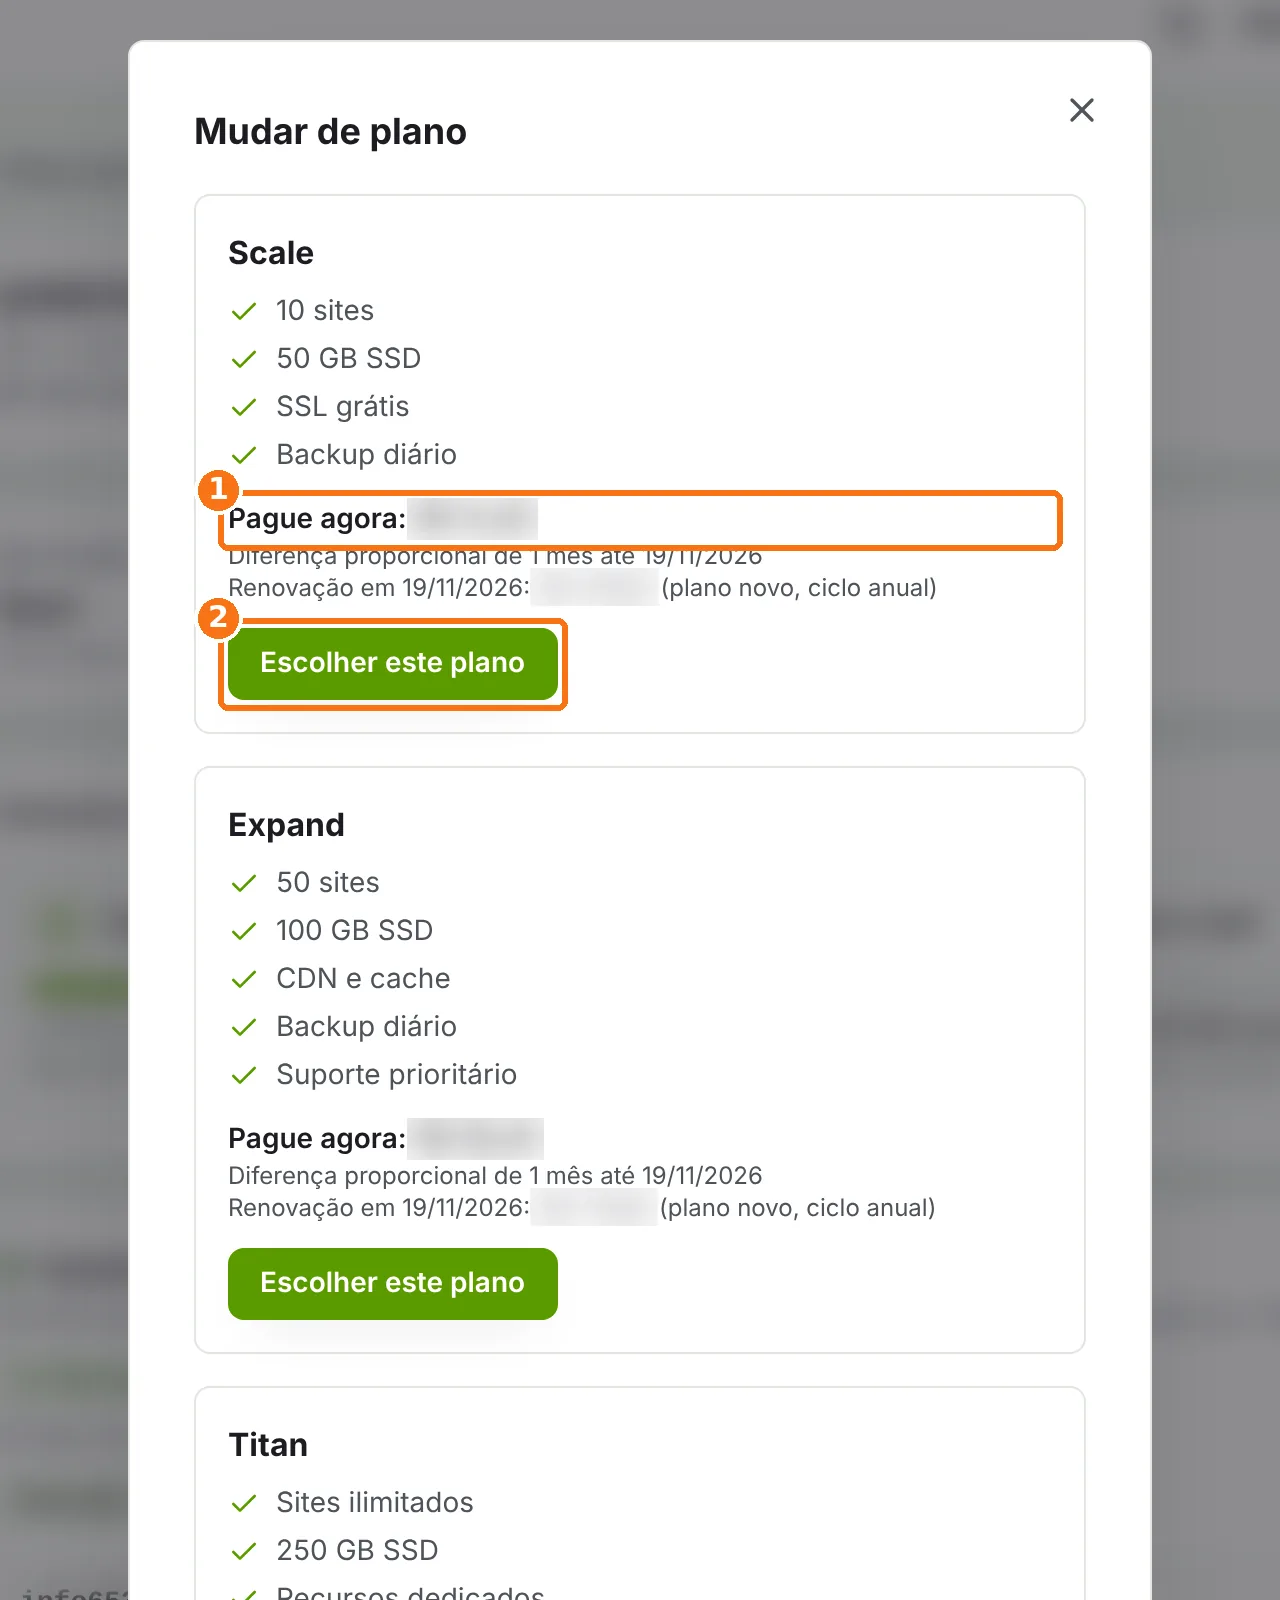
Task: Click the checkmark beside 10 sites
Action: tap(244, 311)
